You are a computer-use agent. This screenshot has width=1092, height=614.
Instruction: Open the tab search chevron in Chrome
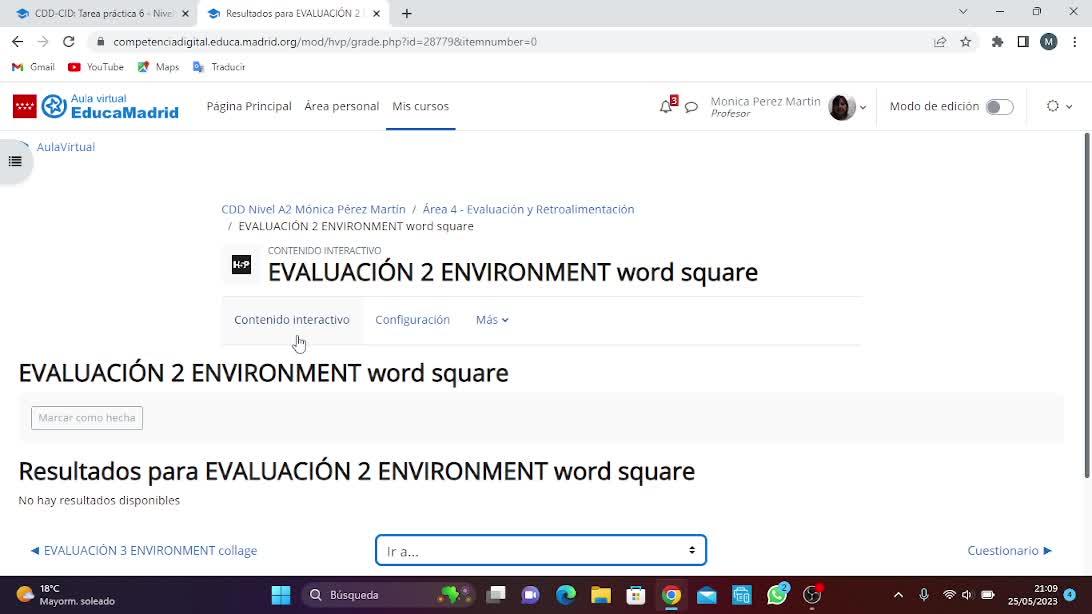click(x=963, y=12)
